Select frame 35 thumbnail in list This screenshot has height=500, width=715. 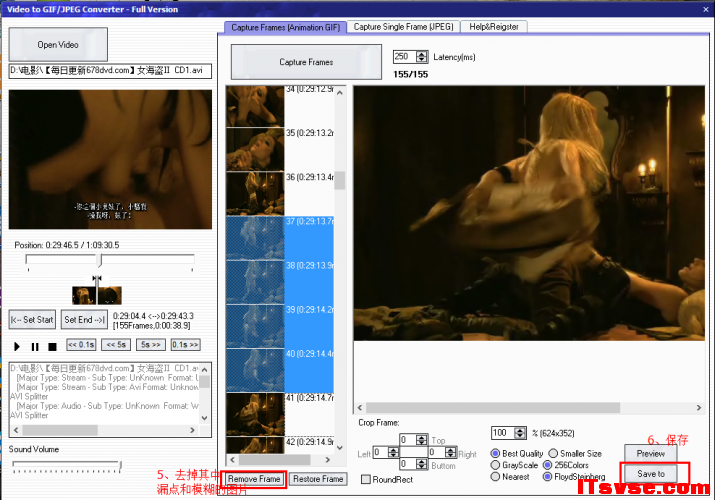255,149
